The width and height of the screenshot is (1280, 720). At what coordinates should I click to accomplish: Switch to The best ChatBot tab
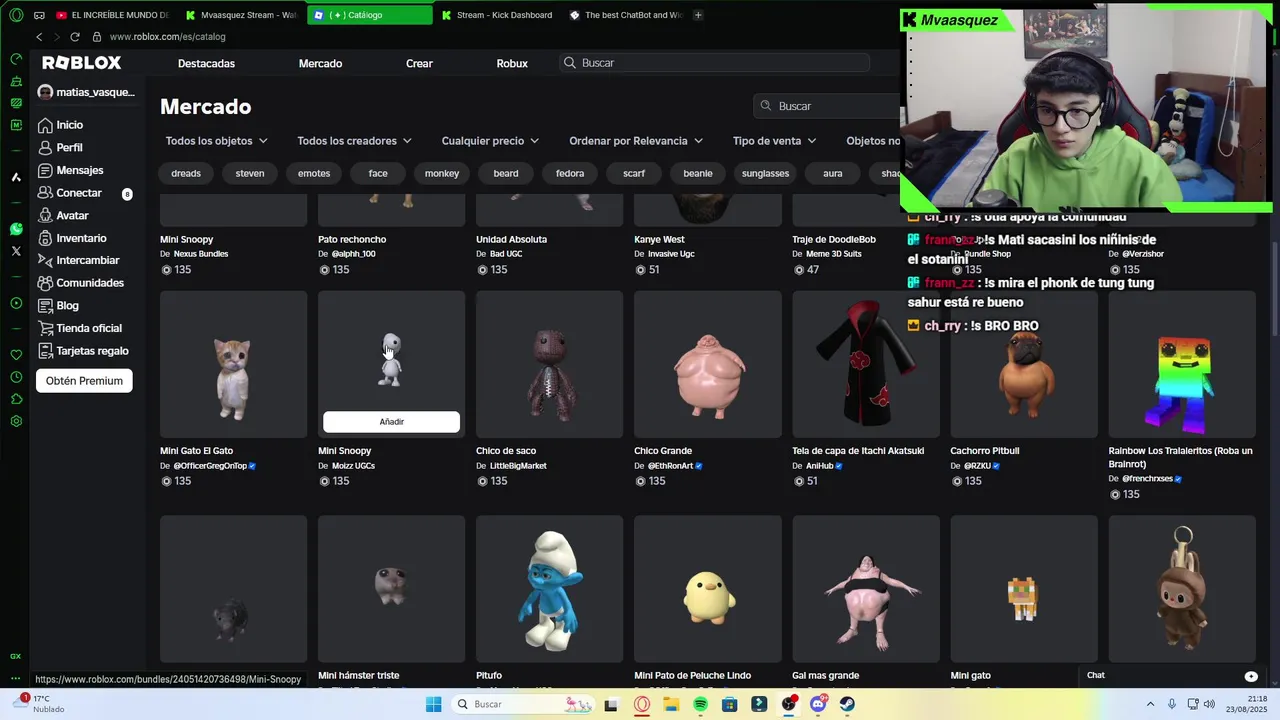pos(626,15)
